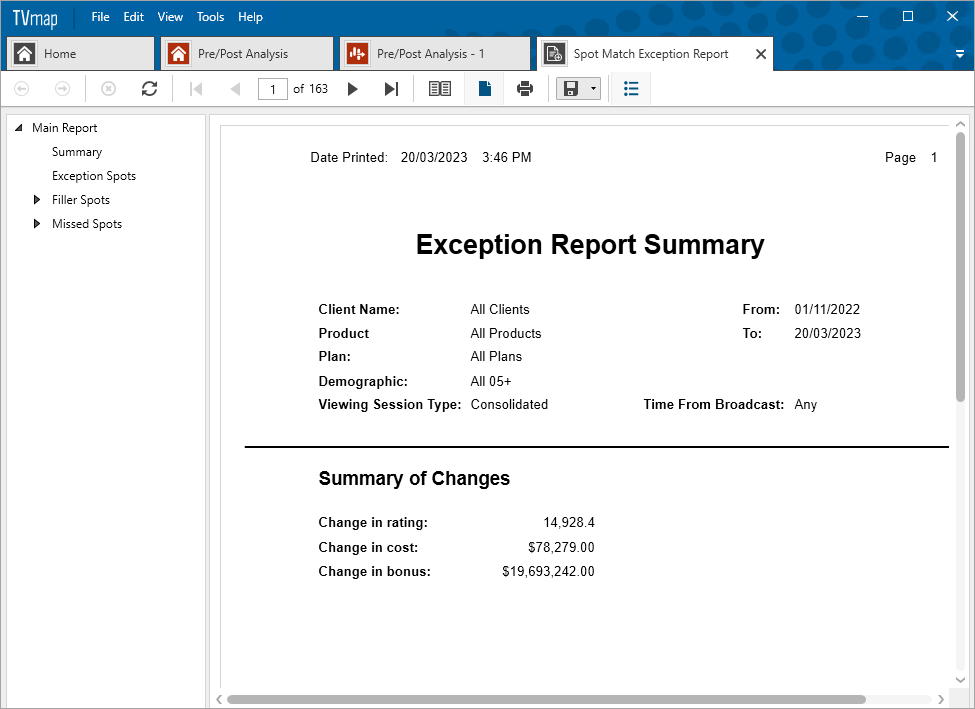
Task: Click the Exception Report Summary heading
Action: pos(590,244)
